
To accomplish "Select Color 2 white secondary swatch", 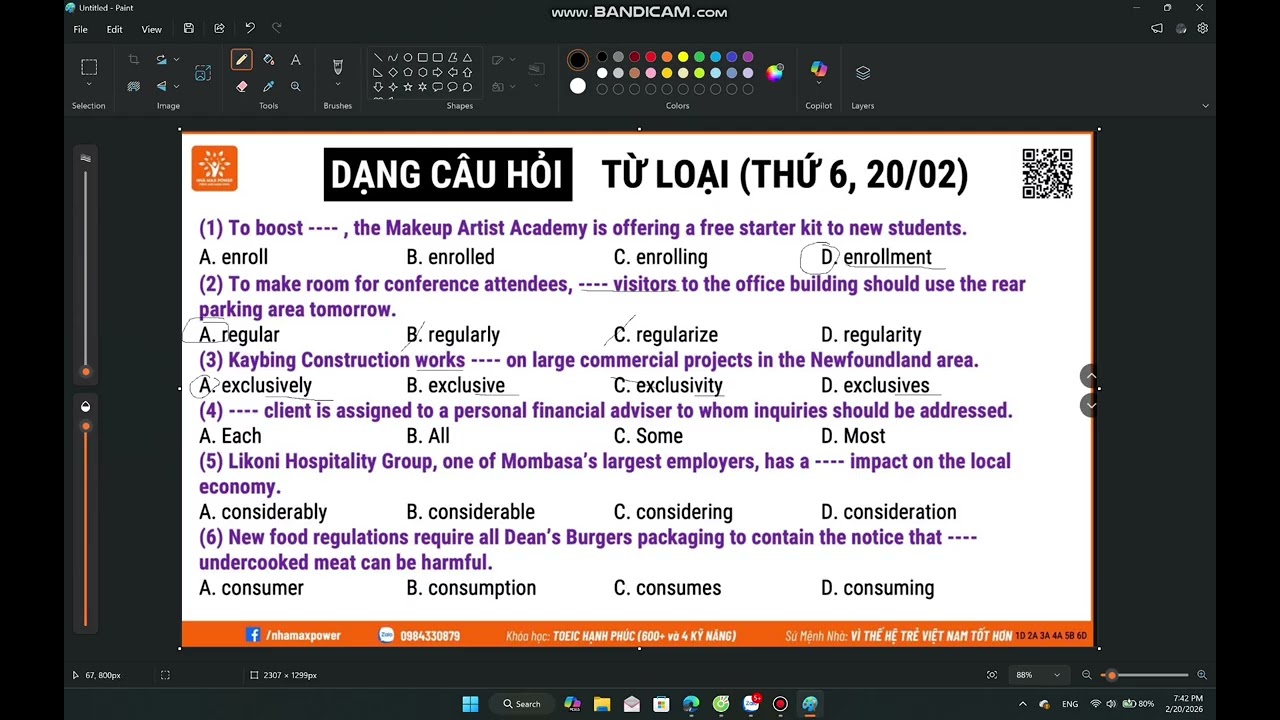I will click(x=577, y=86).
